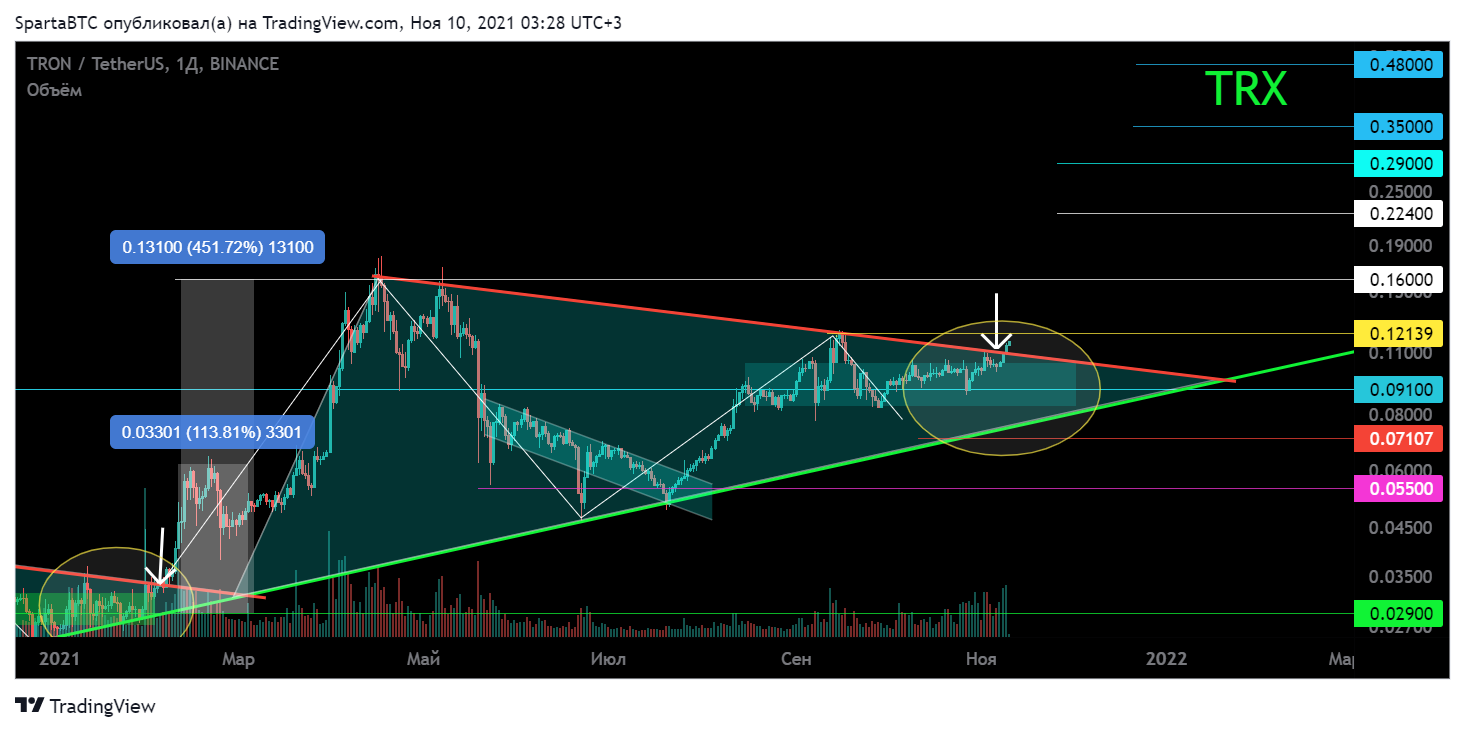Click the Мар label near 2021 on time axis
This screenshot has height=732, width=1465.
(x=238, y=658)
